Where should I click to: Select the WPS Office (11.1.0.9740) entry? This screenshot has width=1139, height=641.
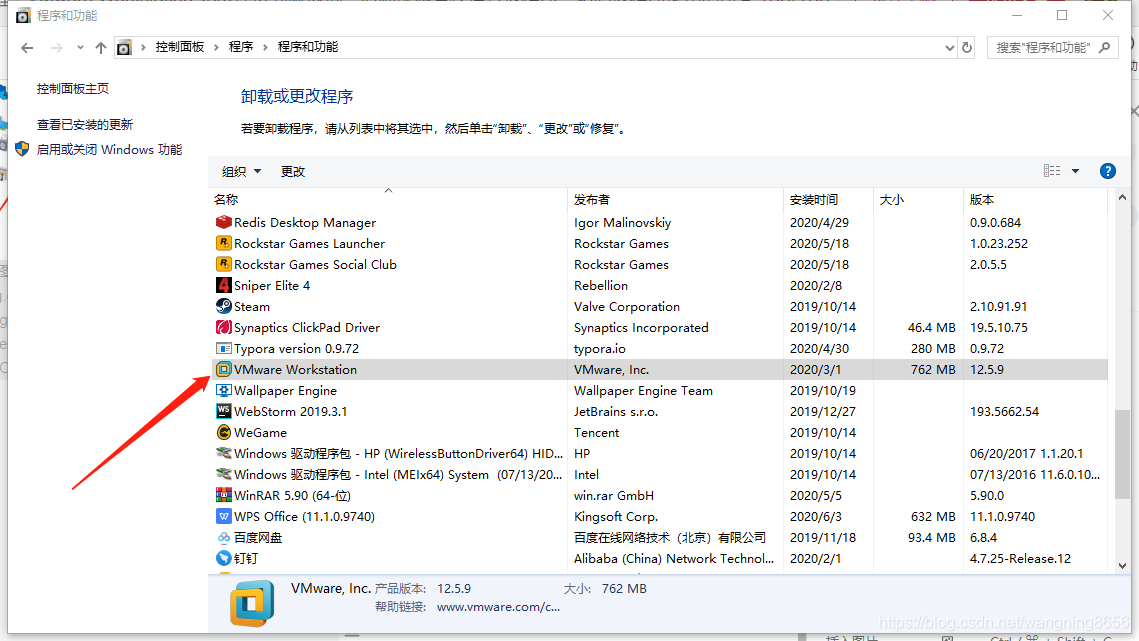tap(660, 517)
